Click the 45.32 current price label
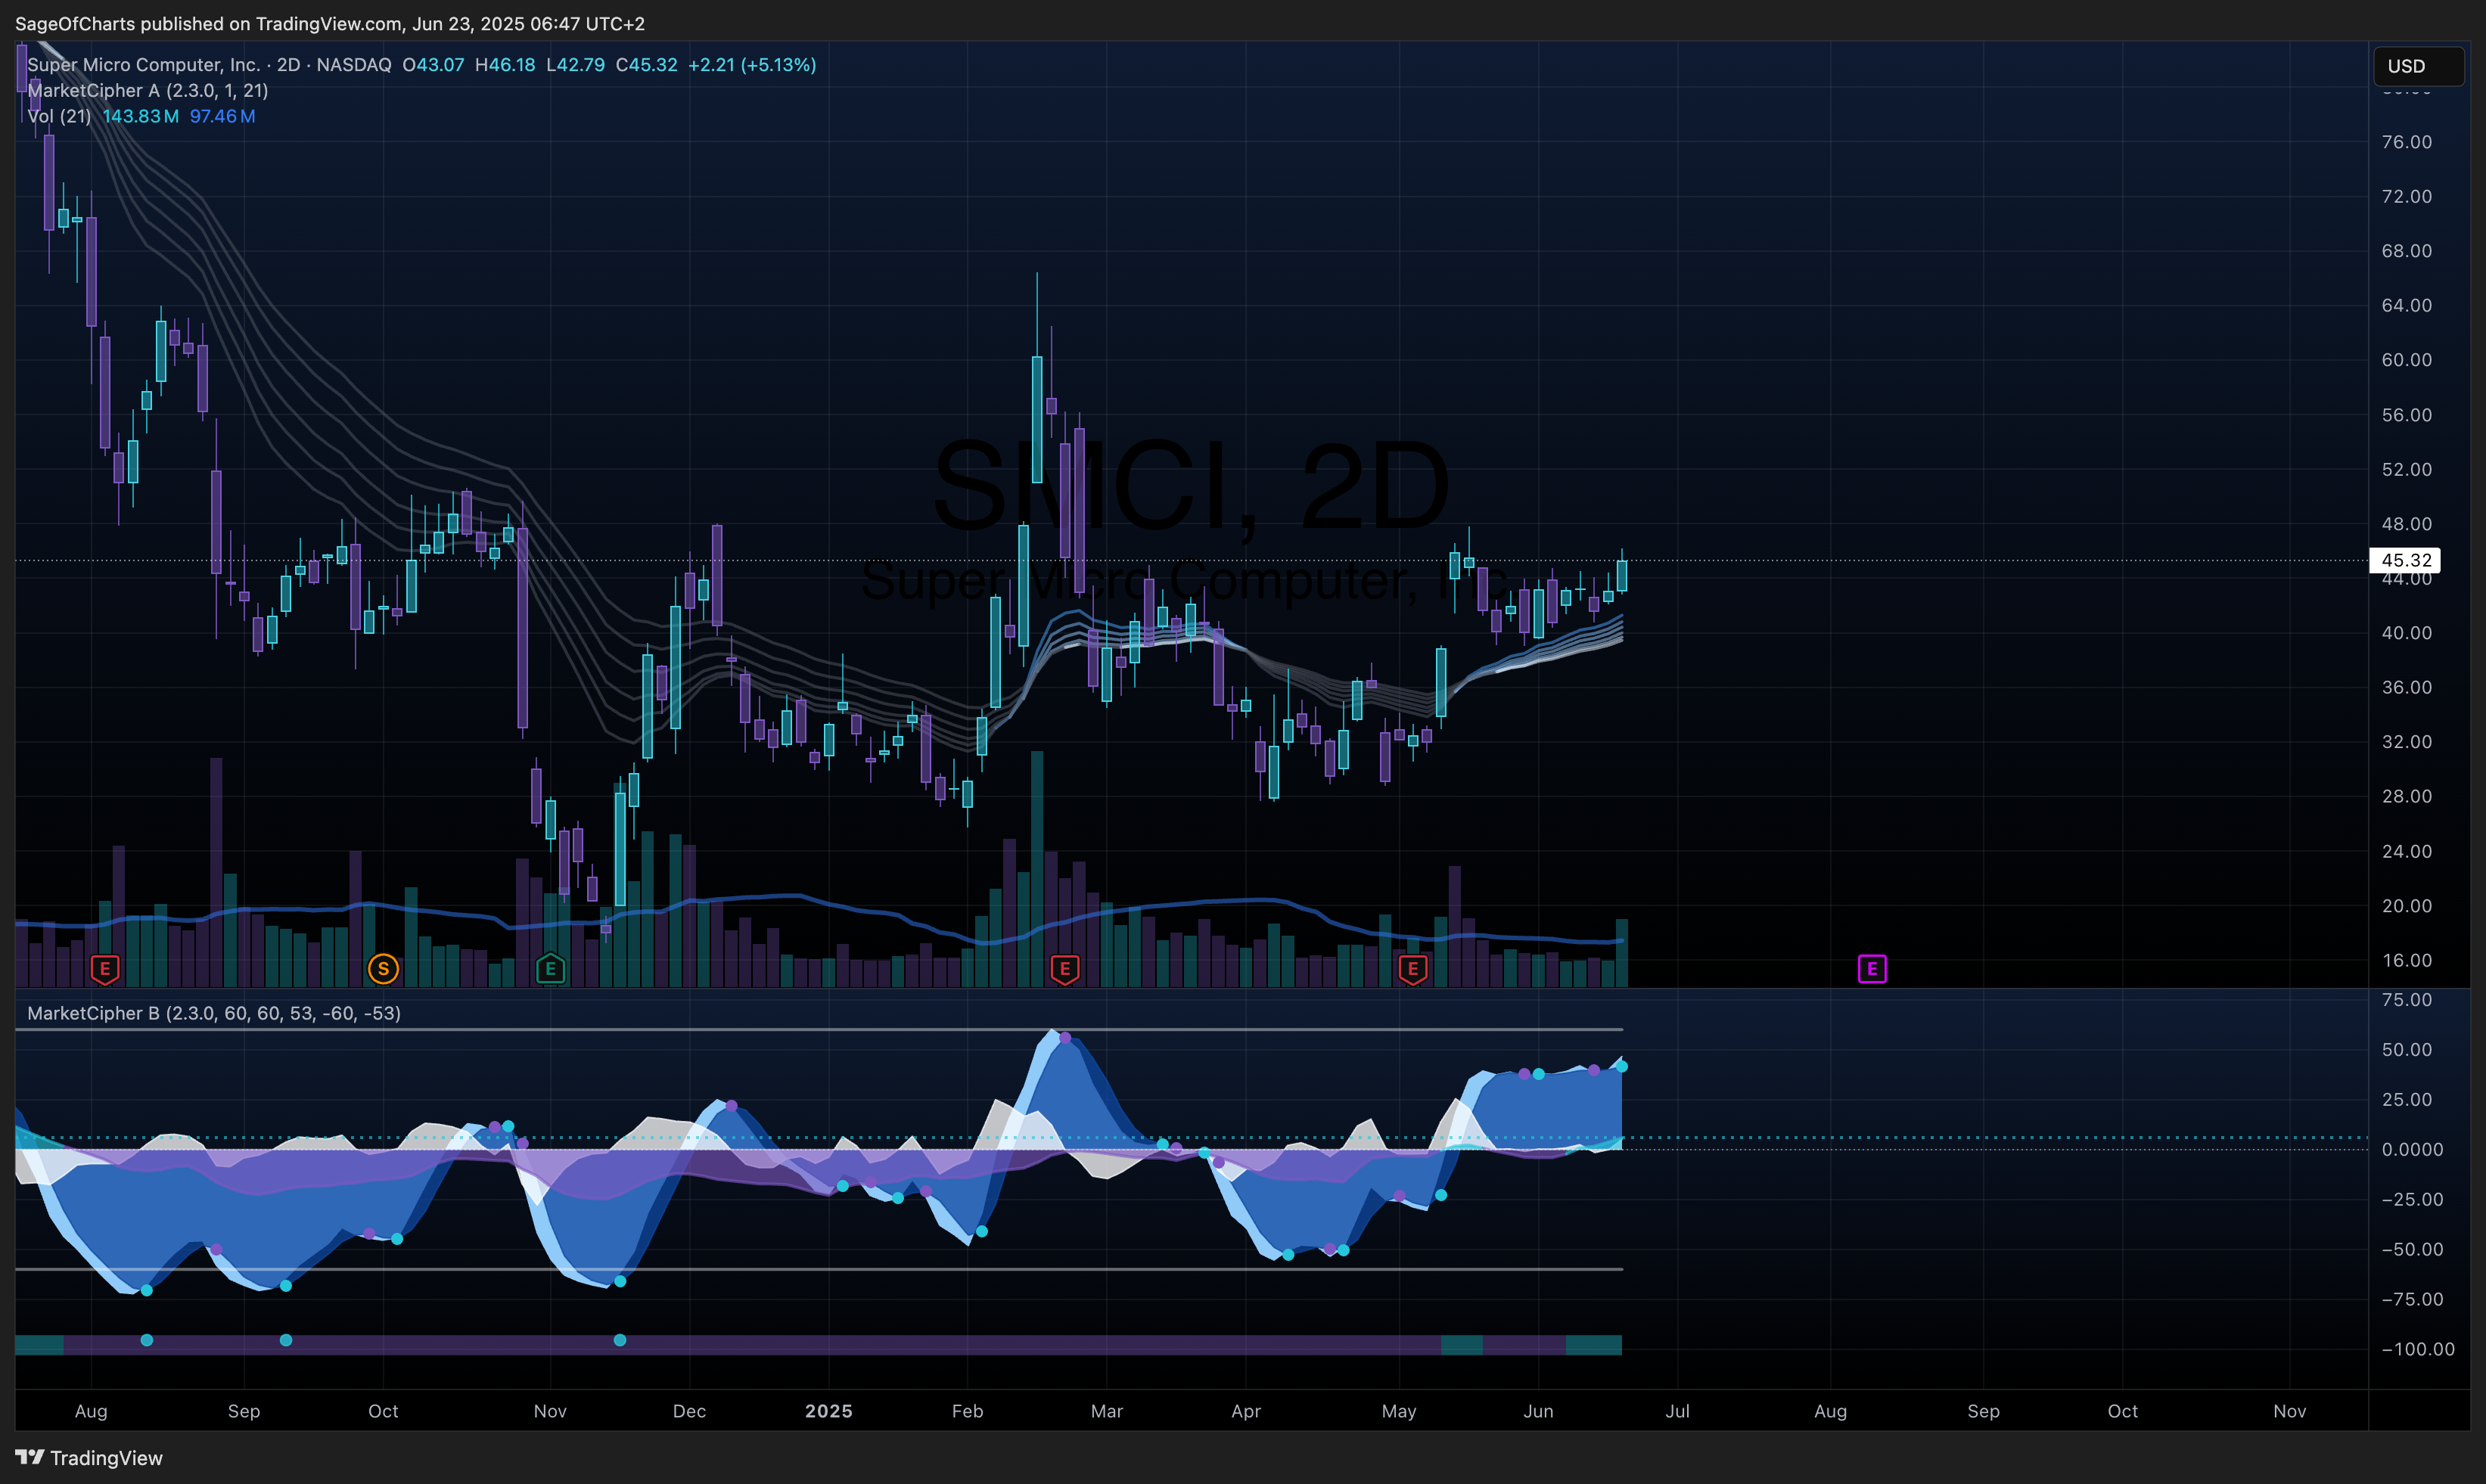The height and width of the screenshot is (1484, 2486). 2406,560
